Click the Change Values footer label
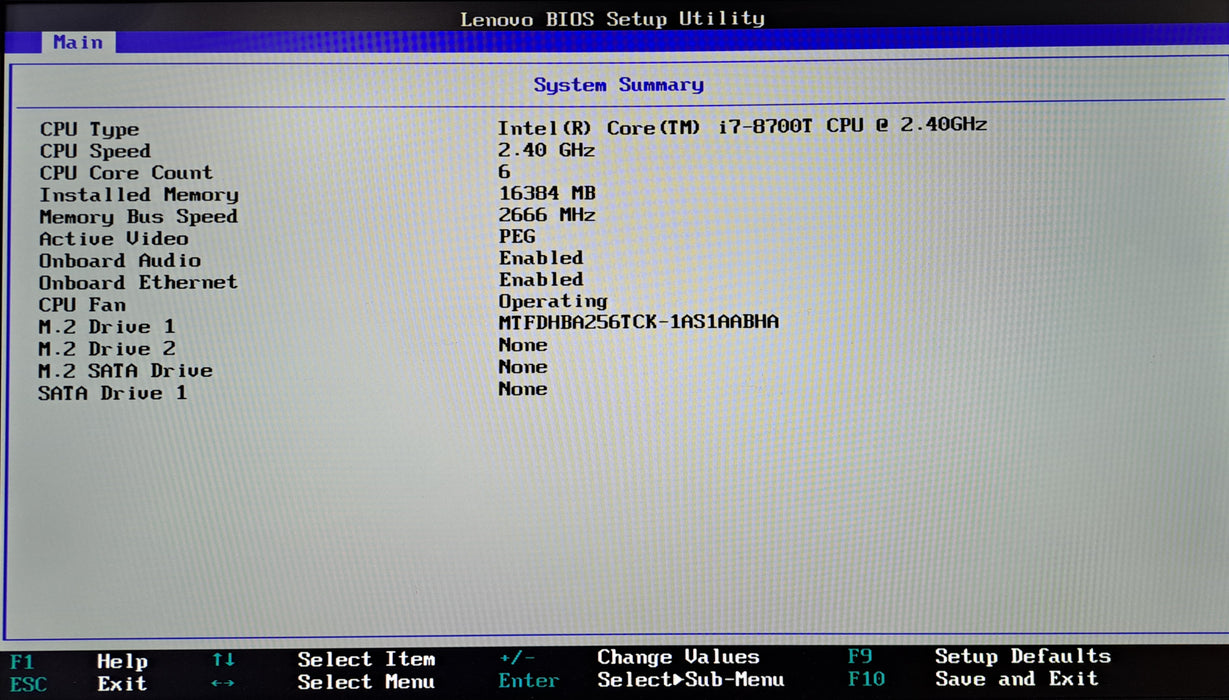This screenshot has width=1229, height=700. 678,657
